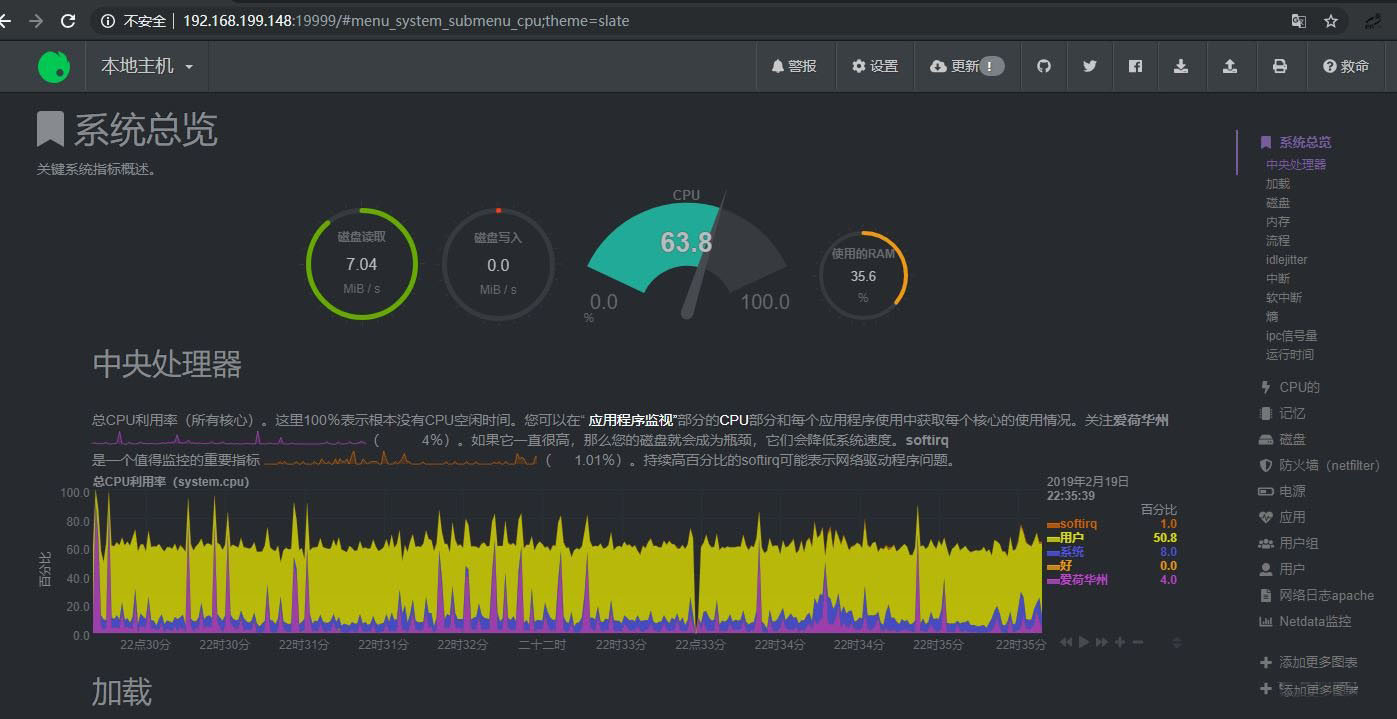
Task: Click the extension icon beside the star
Action: click(1374, 20)
